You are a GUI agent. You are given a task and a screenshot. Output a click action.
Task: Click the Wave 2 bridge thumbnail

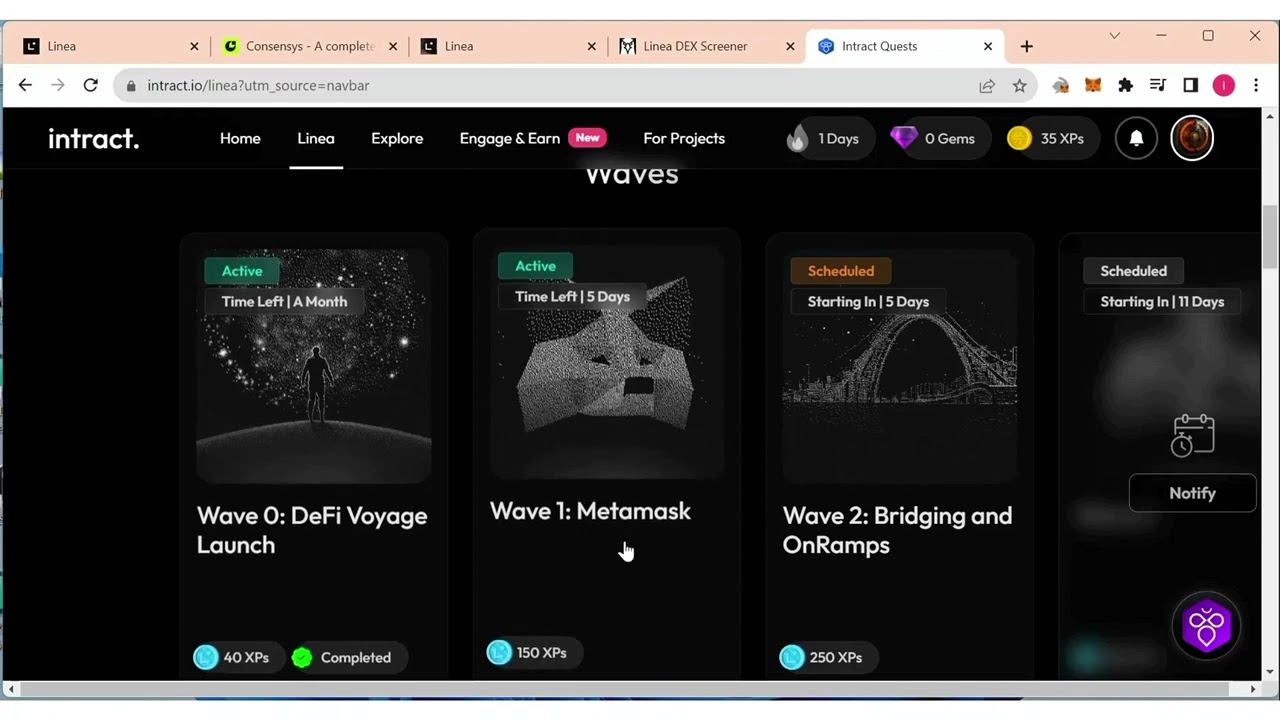click(900, 366)
